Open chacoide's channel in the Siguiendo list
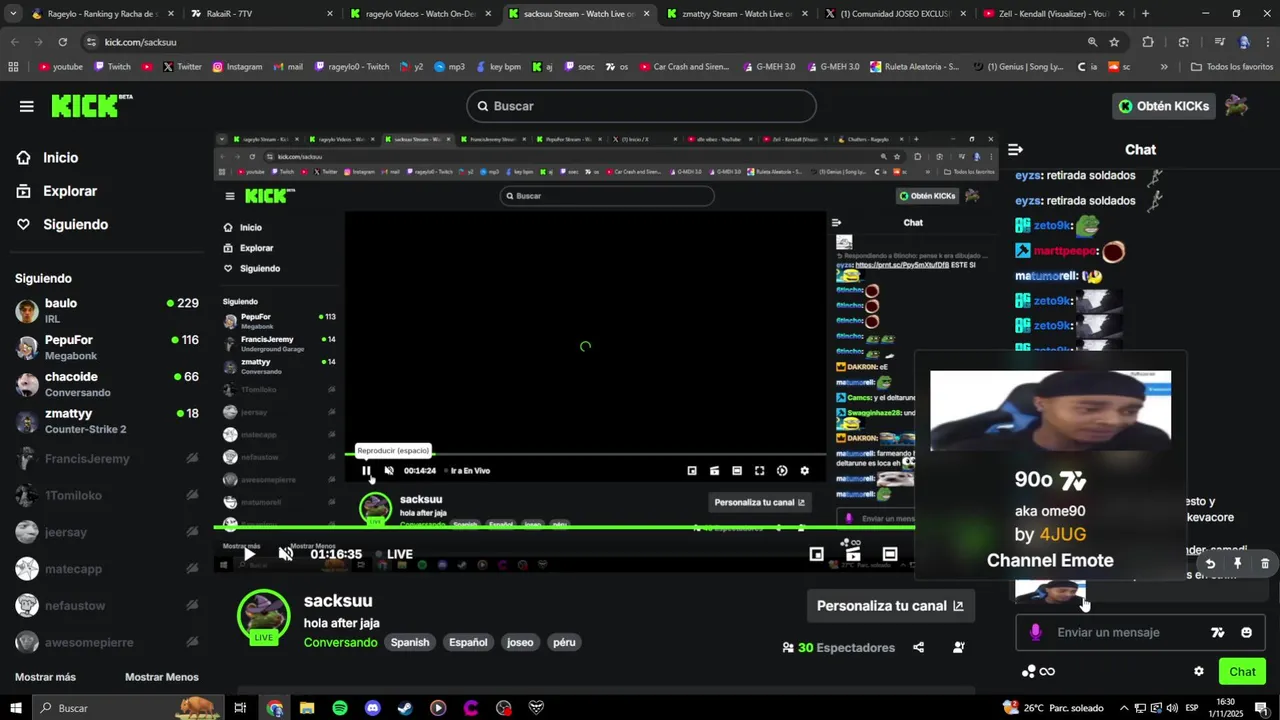The image size is (1280, 720). 107,384
